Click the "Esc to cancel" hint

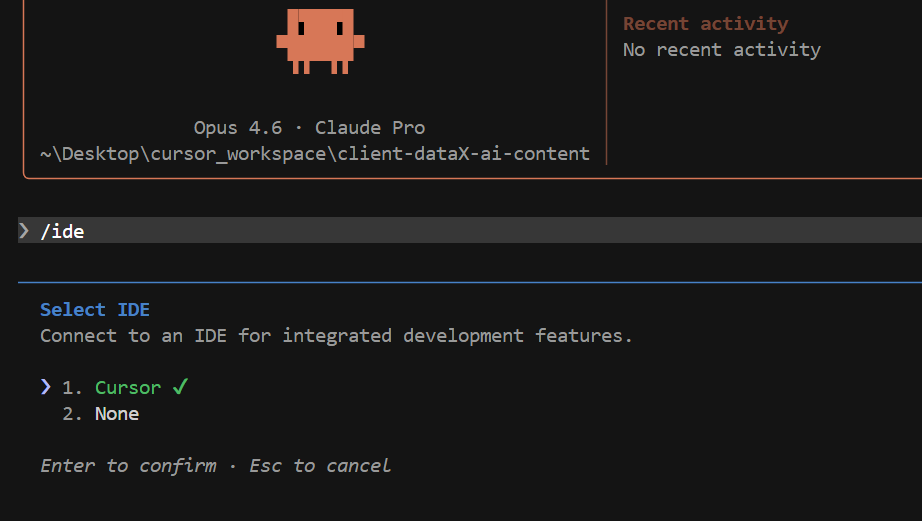click(x=320, y=465)
